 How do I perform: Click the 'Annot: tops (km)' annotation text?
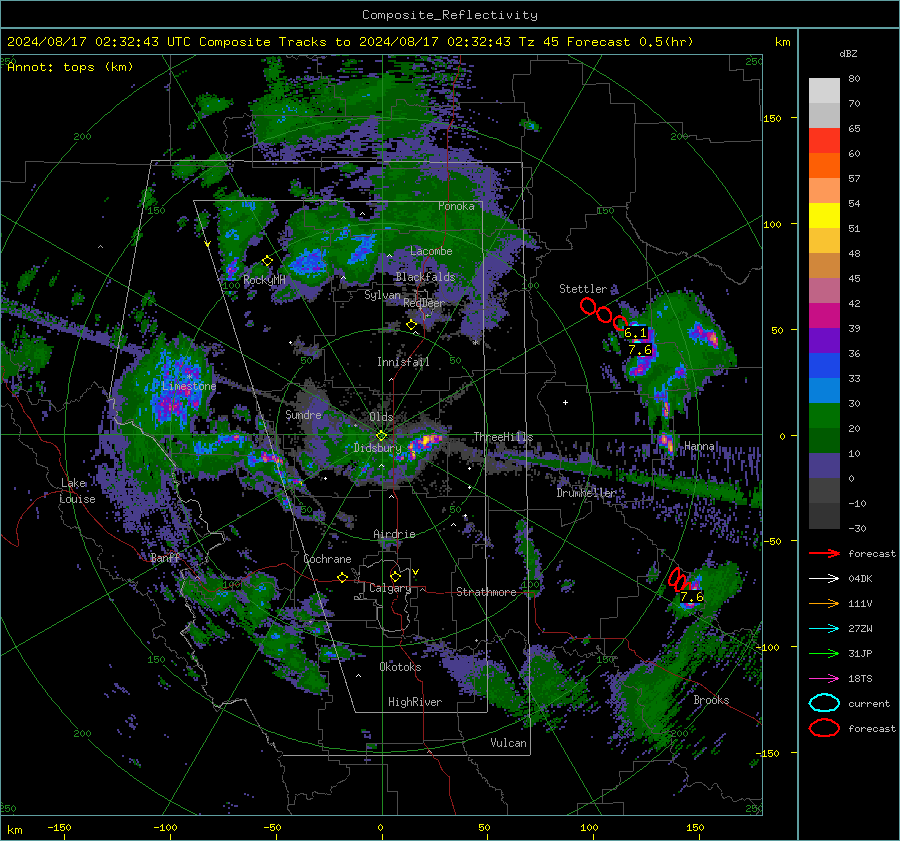(70, 67)
